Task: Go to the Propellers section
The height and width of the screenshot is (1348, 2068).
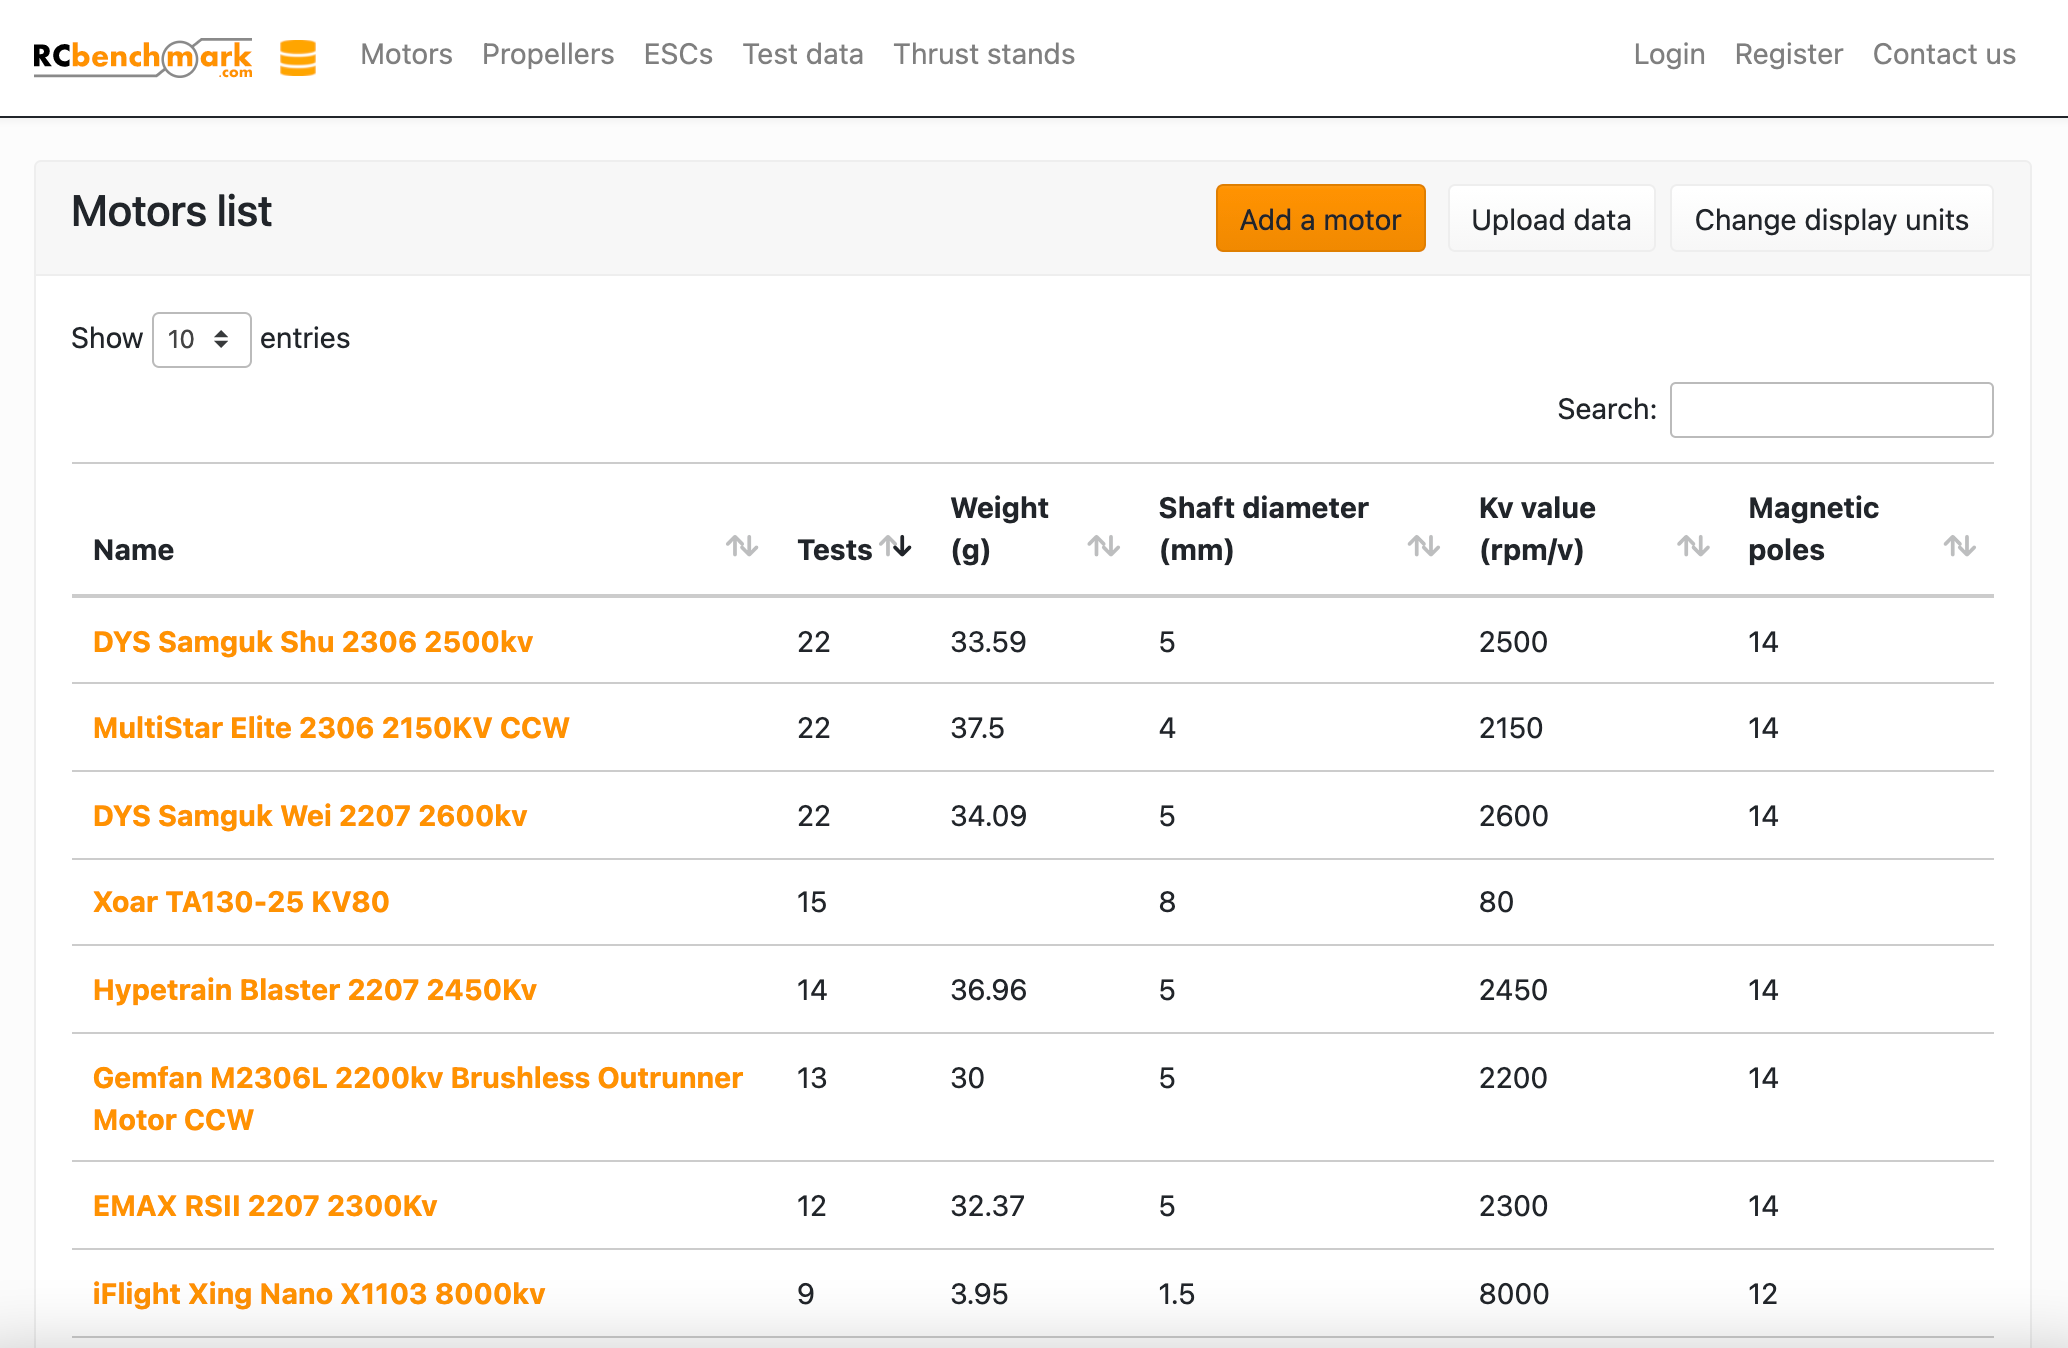Action: click(548, 54)
